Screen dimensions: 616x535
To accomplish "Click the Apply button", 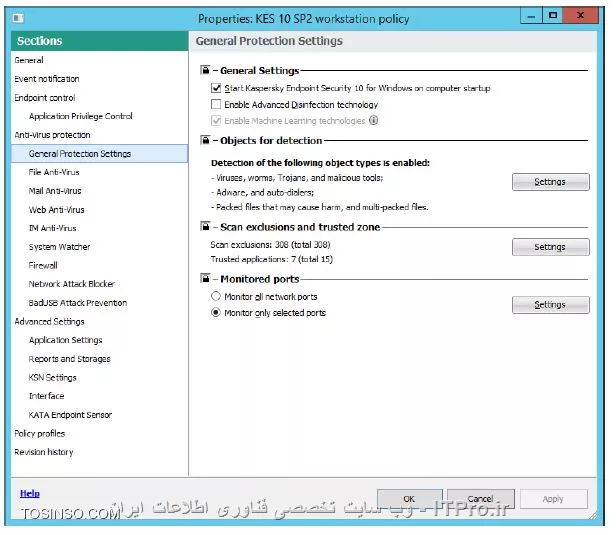I will (x=554, y=499).
